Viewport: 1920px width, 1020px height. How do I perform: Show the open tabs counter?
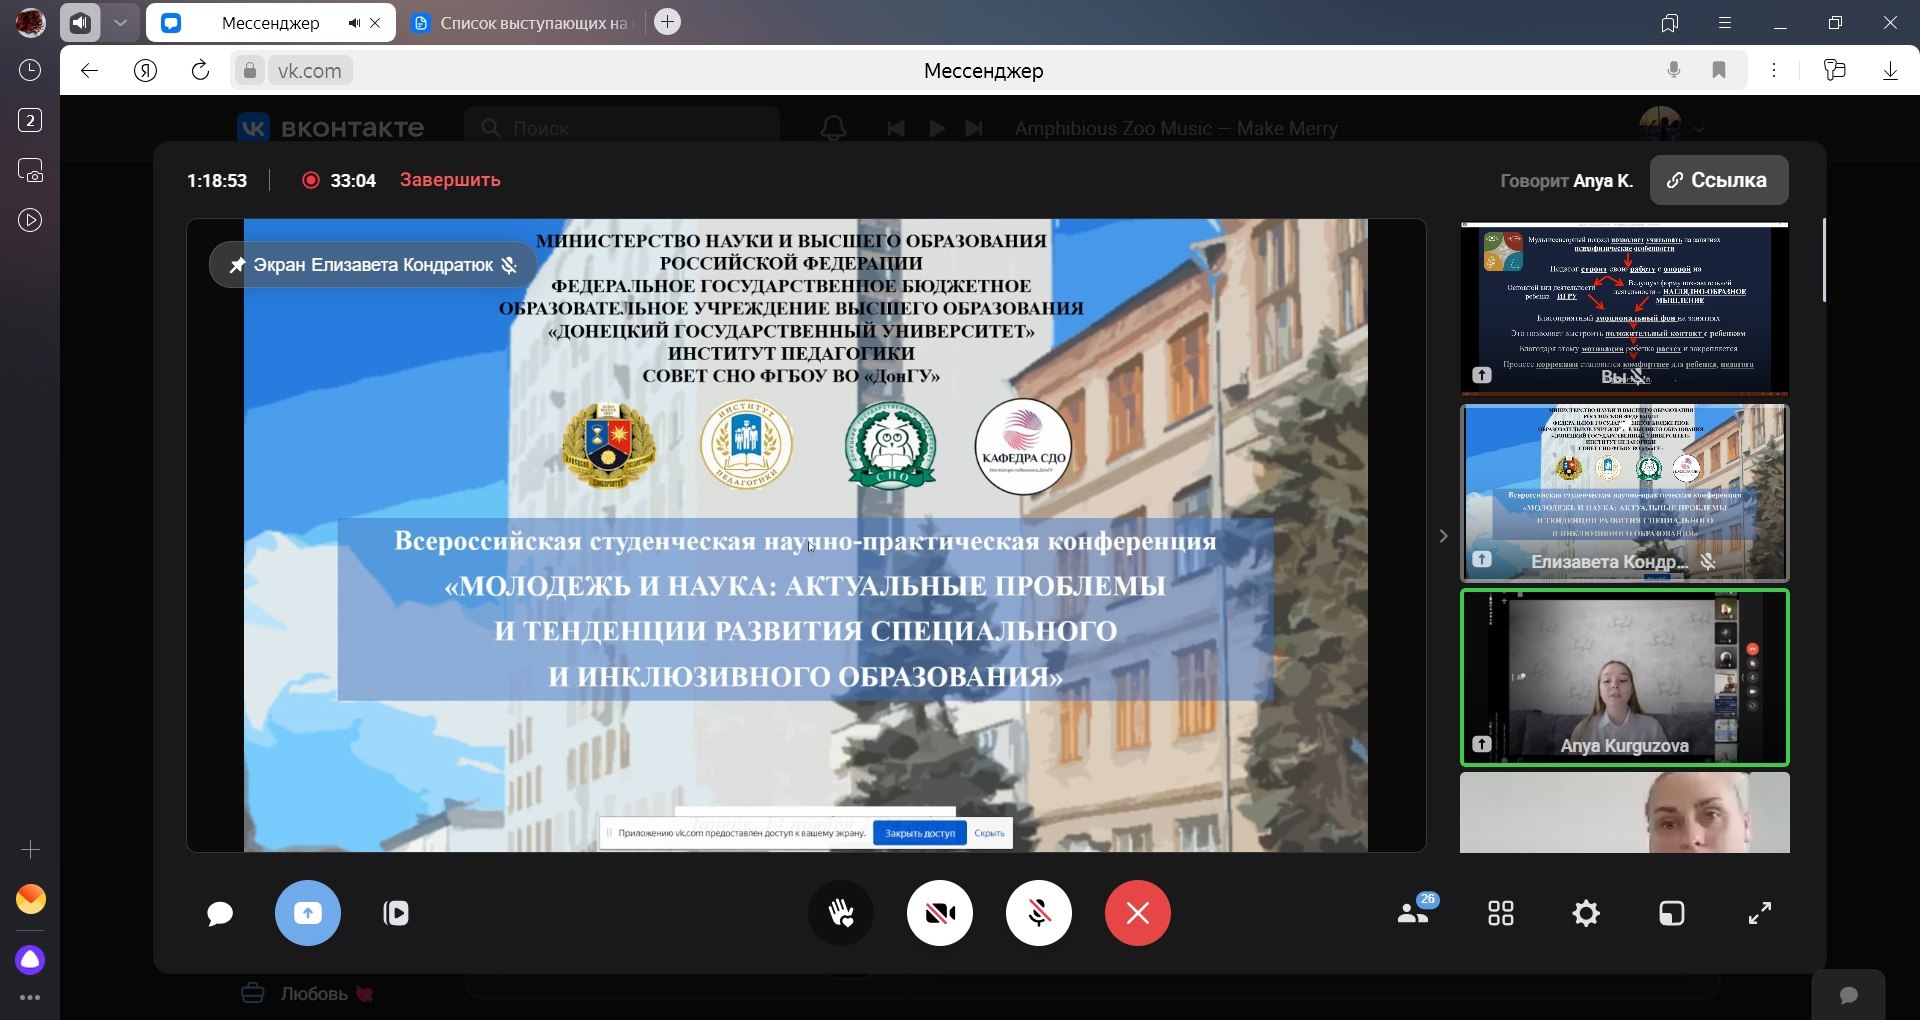coord(30,120)
